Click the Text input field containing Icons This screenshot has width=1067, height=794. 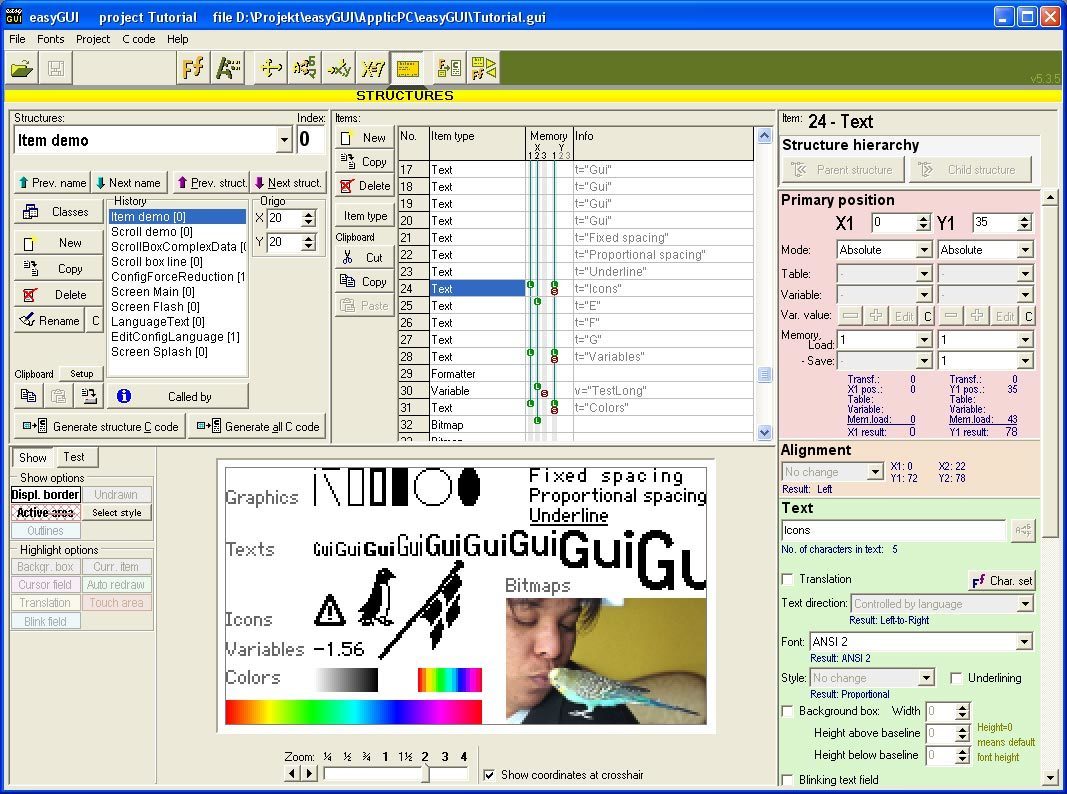pos(893,530)
